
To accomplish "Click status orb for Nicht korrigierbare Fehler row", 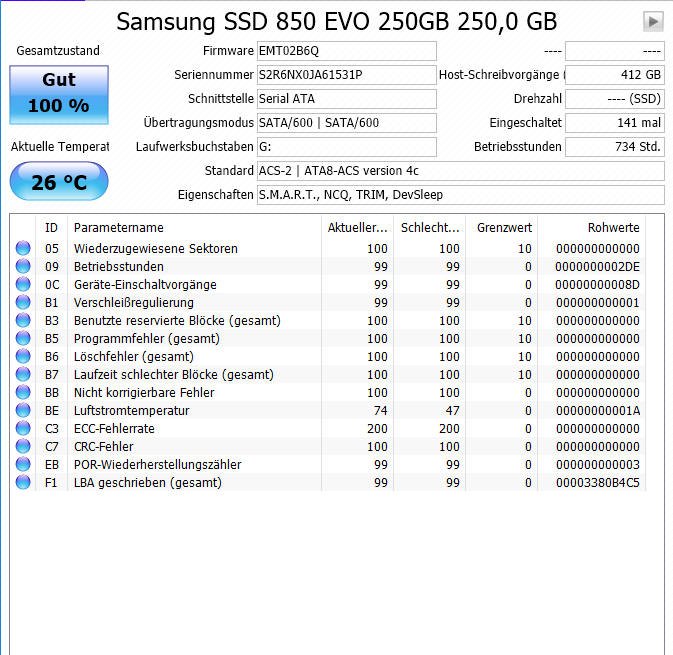I will pos(23,392).
